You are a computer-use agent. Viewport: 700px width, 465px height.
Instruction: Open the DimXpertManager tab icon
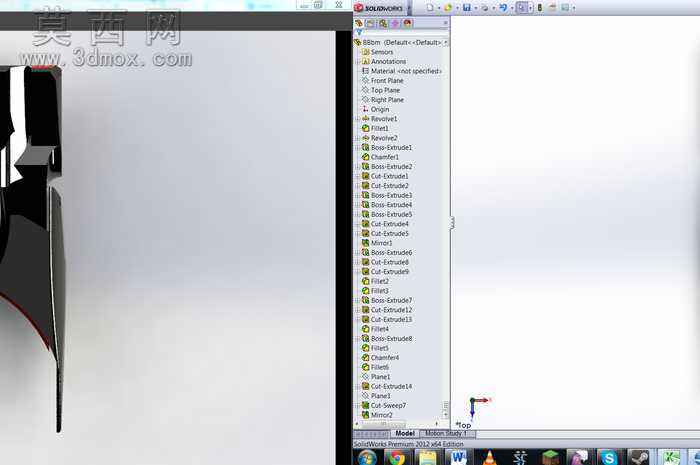coord(395,23)
